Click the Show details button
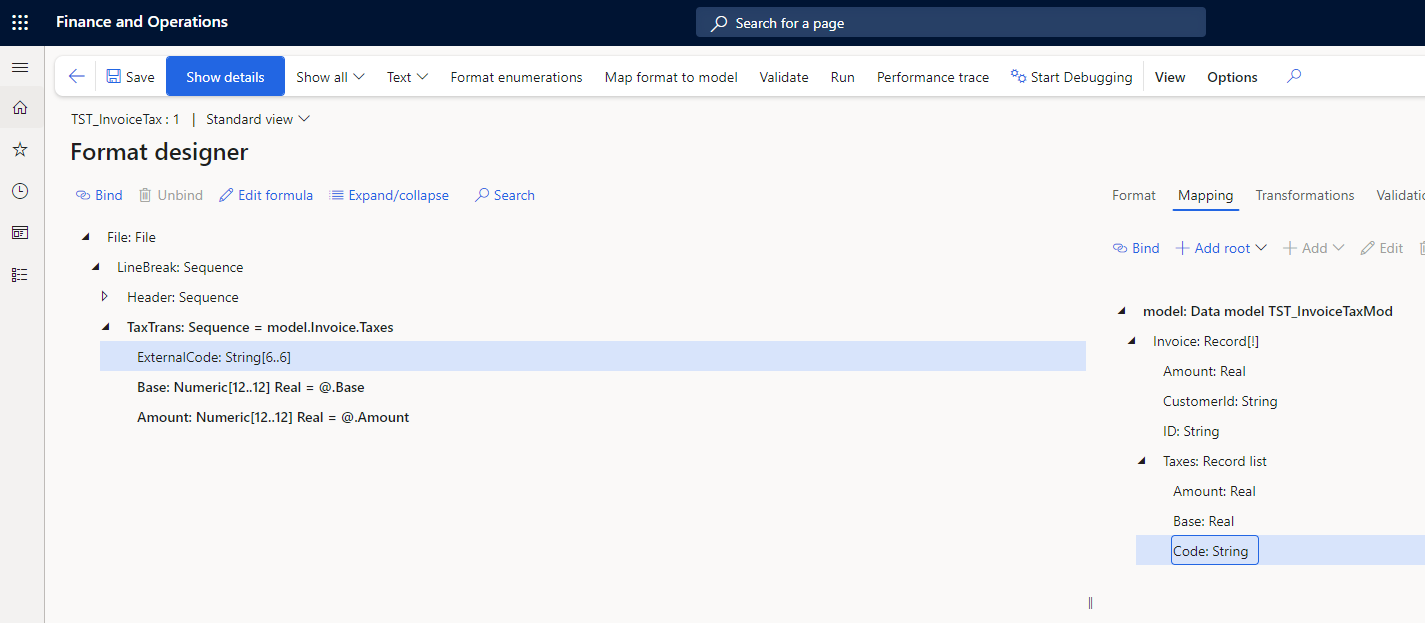The width and height of the screenshot is (1425, 623). coord(225,77)
